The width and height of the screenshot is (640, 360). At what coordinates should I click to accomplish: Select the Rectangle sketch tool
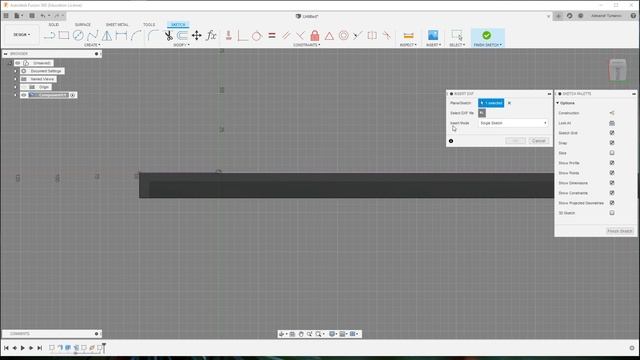[x=64, y=36]
